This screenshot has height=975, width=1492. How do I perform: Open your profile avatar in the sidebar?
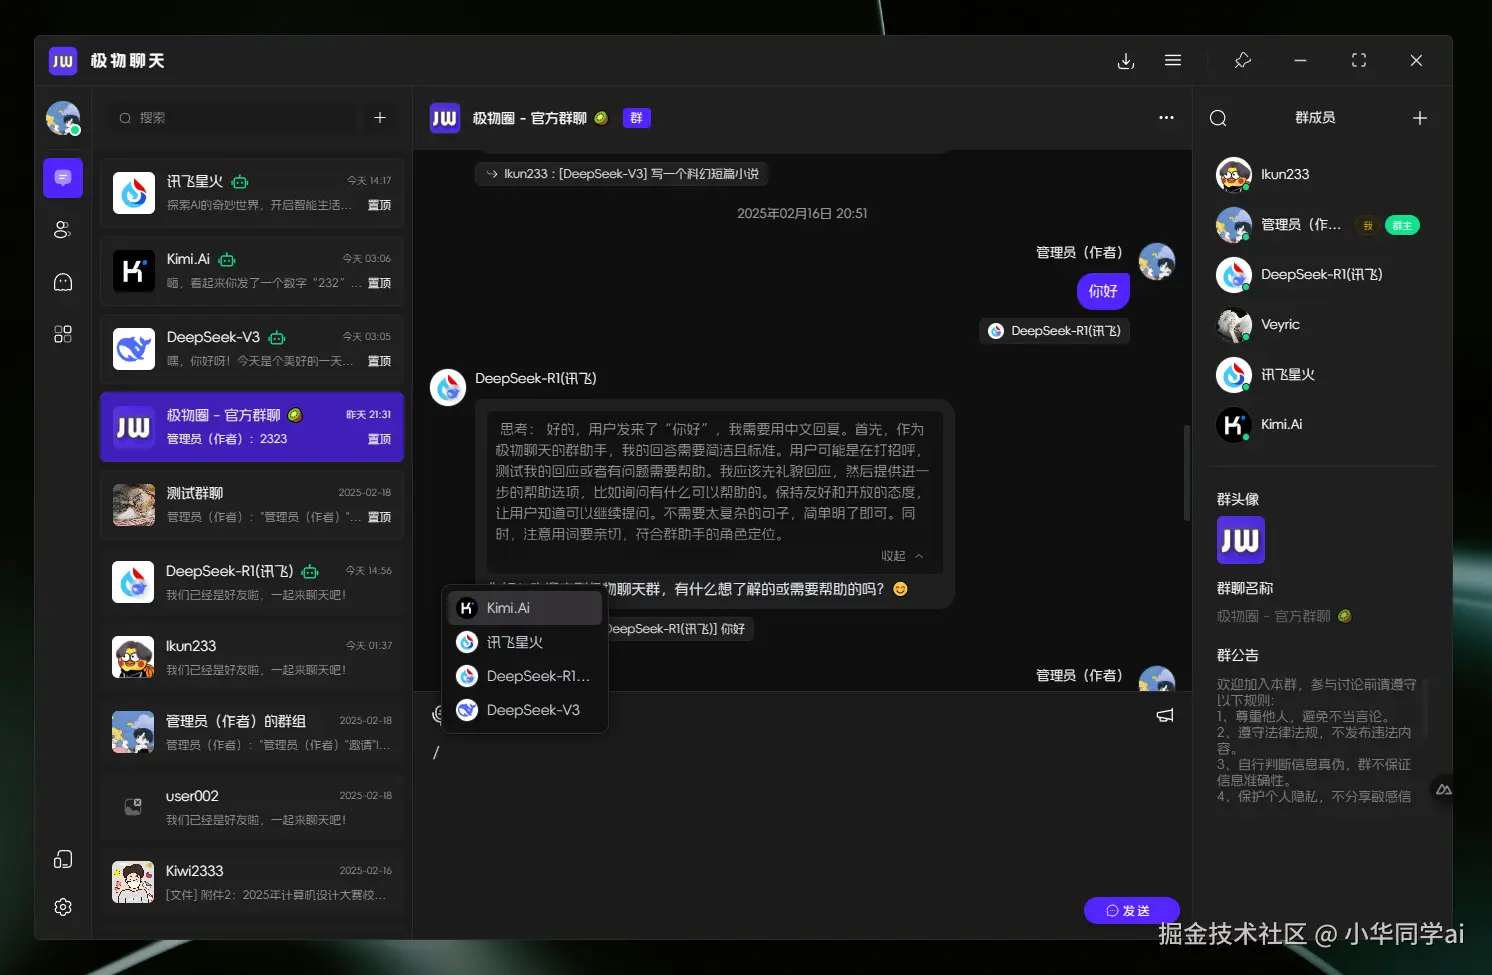click(63, 118)
